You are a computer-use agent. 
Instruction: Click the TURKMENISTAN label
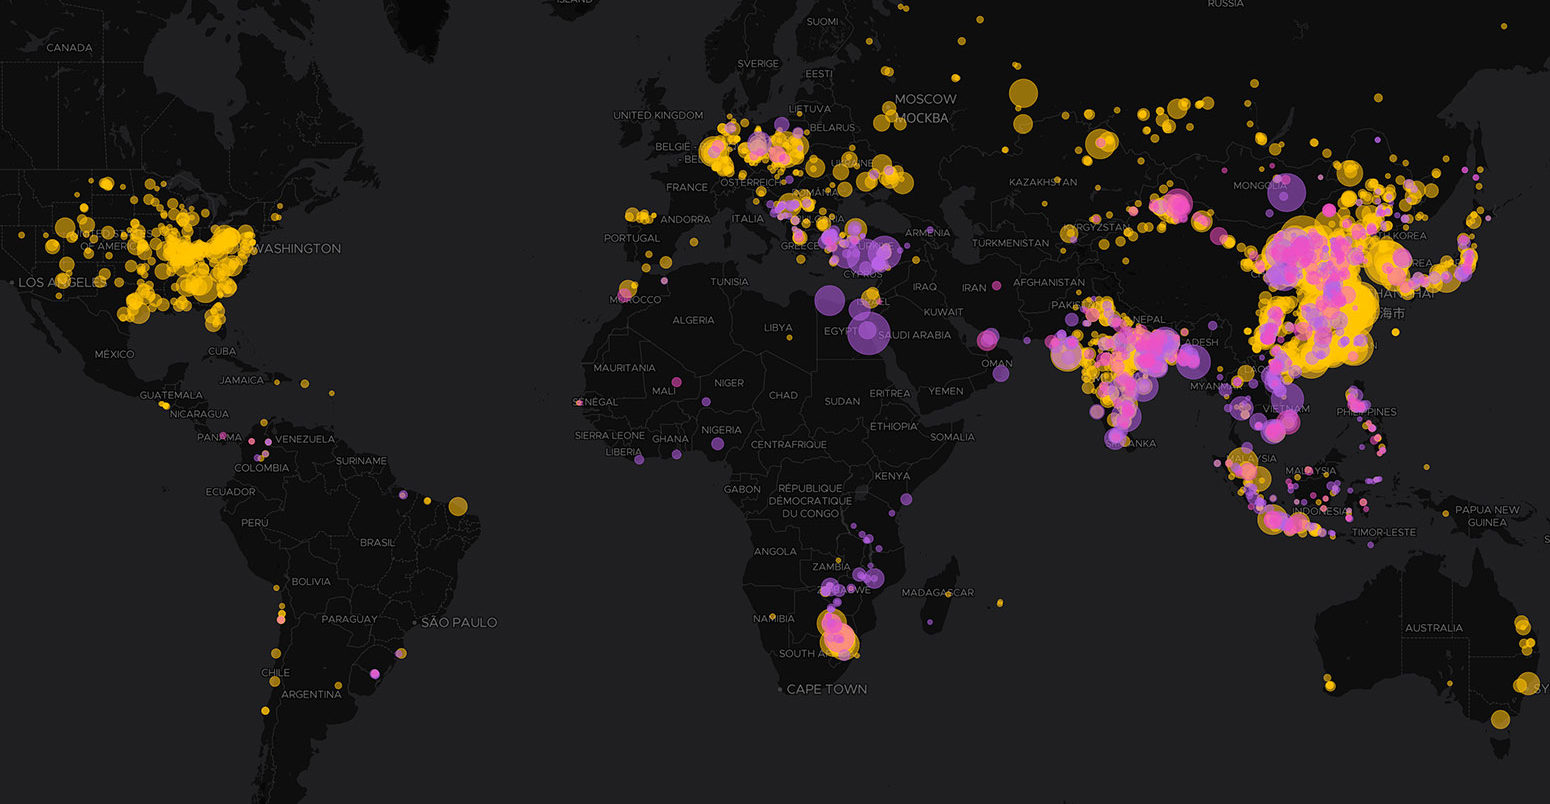(1010, 243)
